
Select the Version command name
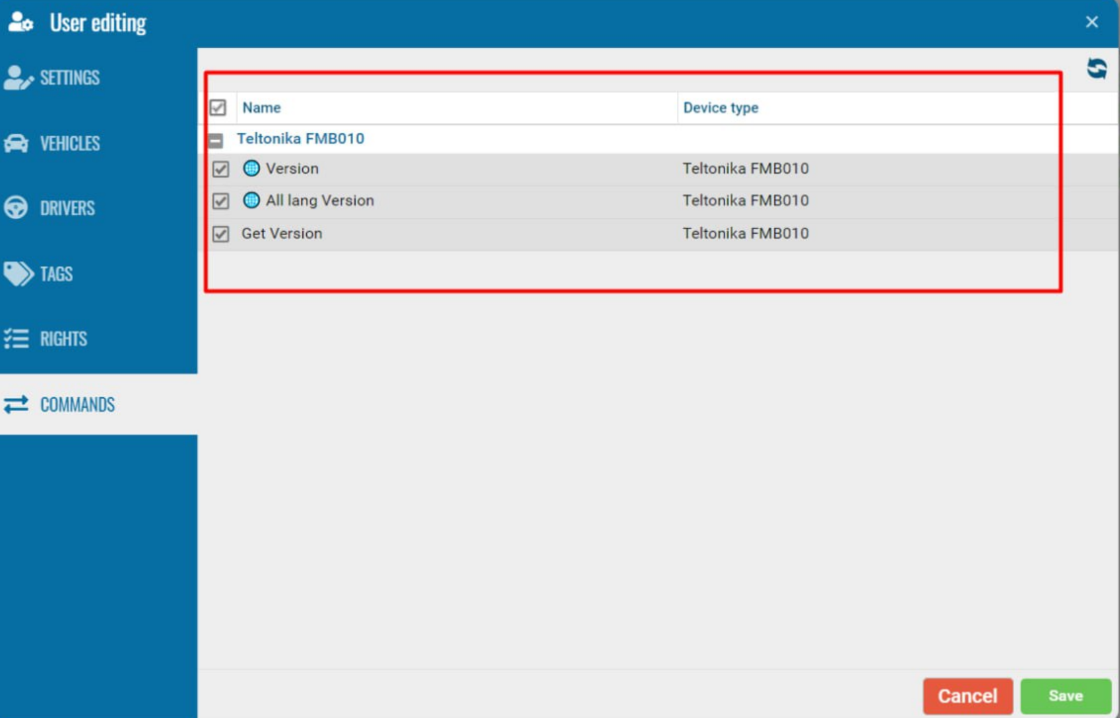(x=292, y=169)
